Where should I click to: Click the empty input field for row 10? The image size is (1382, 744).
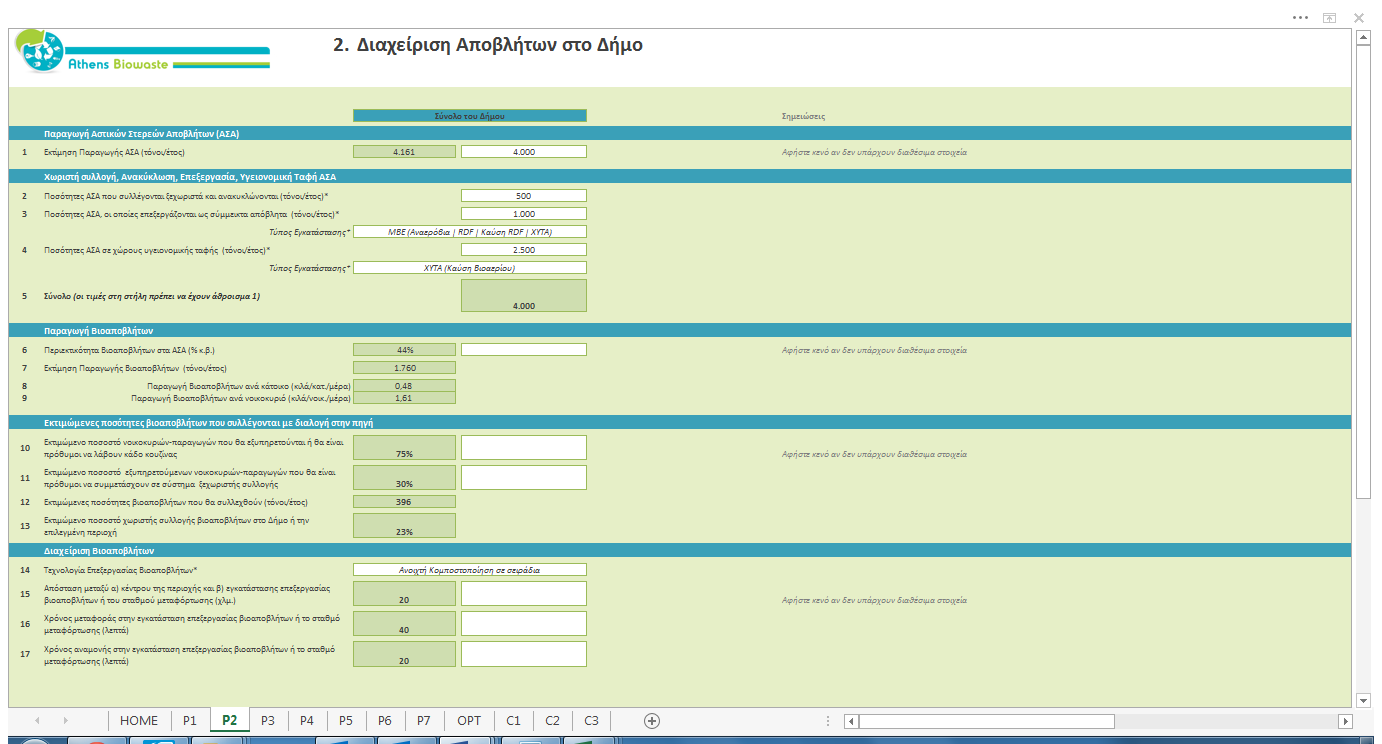pyautogui.click(x=524, y=448)
